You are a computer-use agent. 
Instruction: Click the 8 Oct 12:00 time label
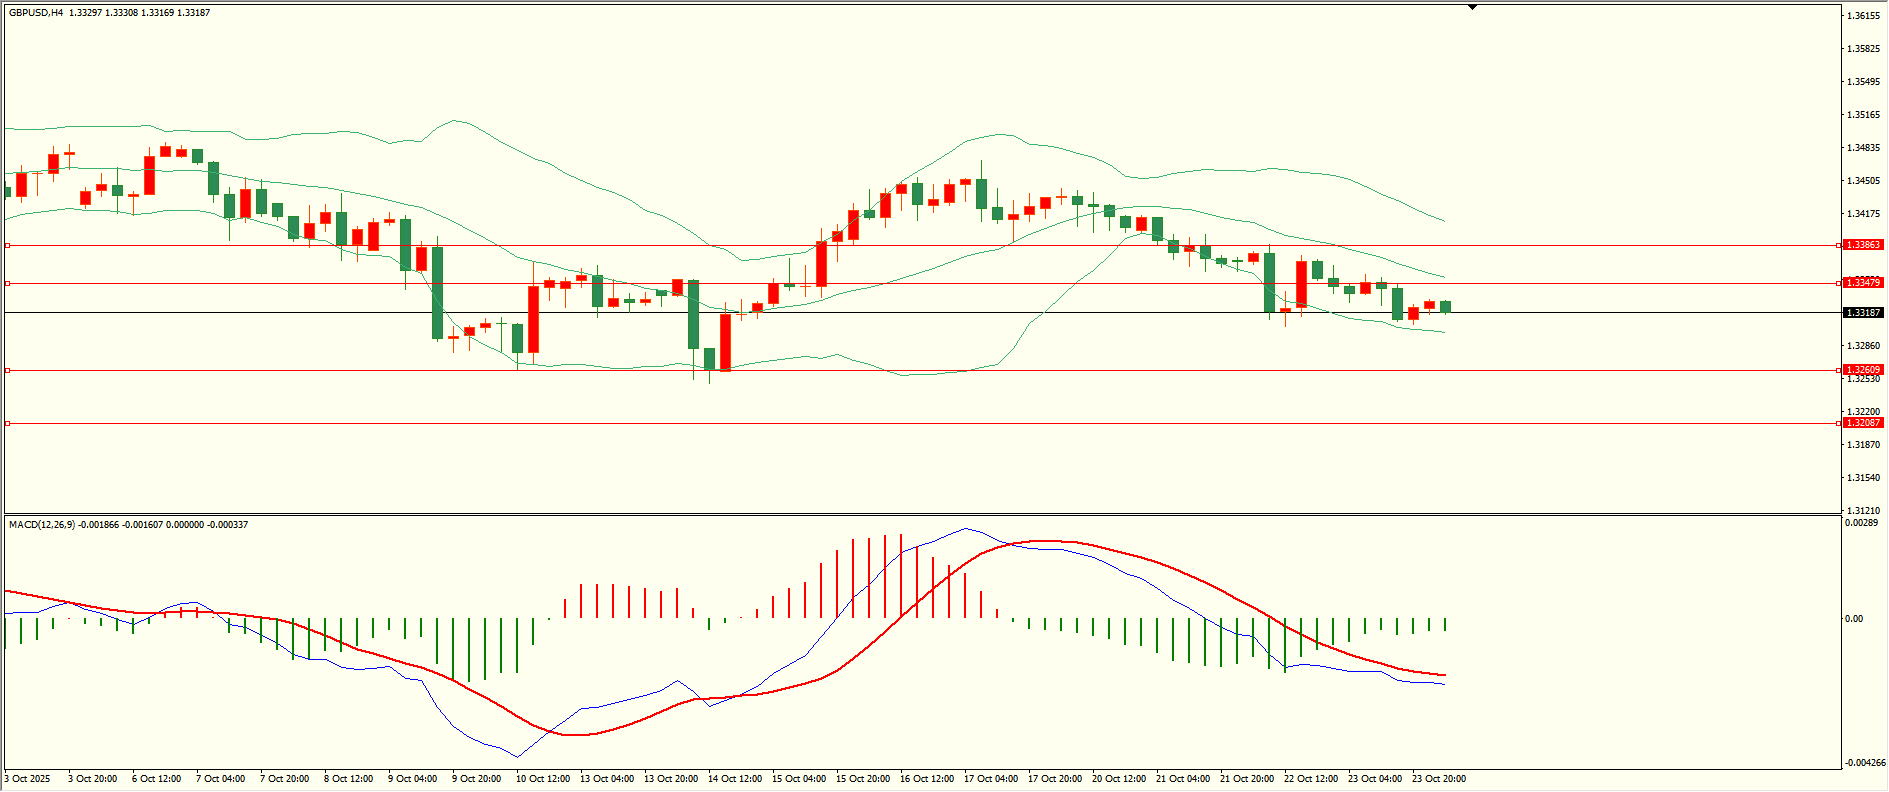point(348,779)
